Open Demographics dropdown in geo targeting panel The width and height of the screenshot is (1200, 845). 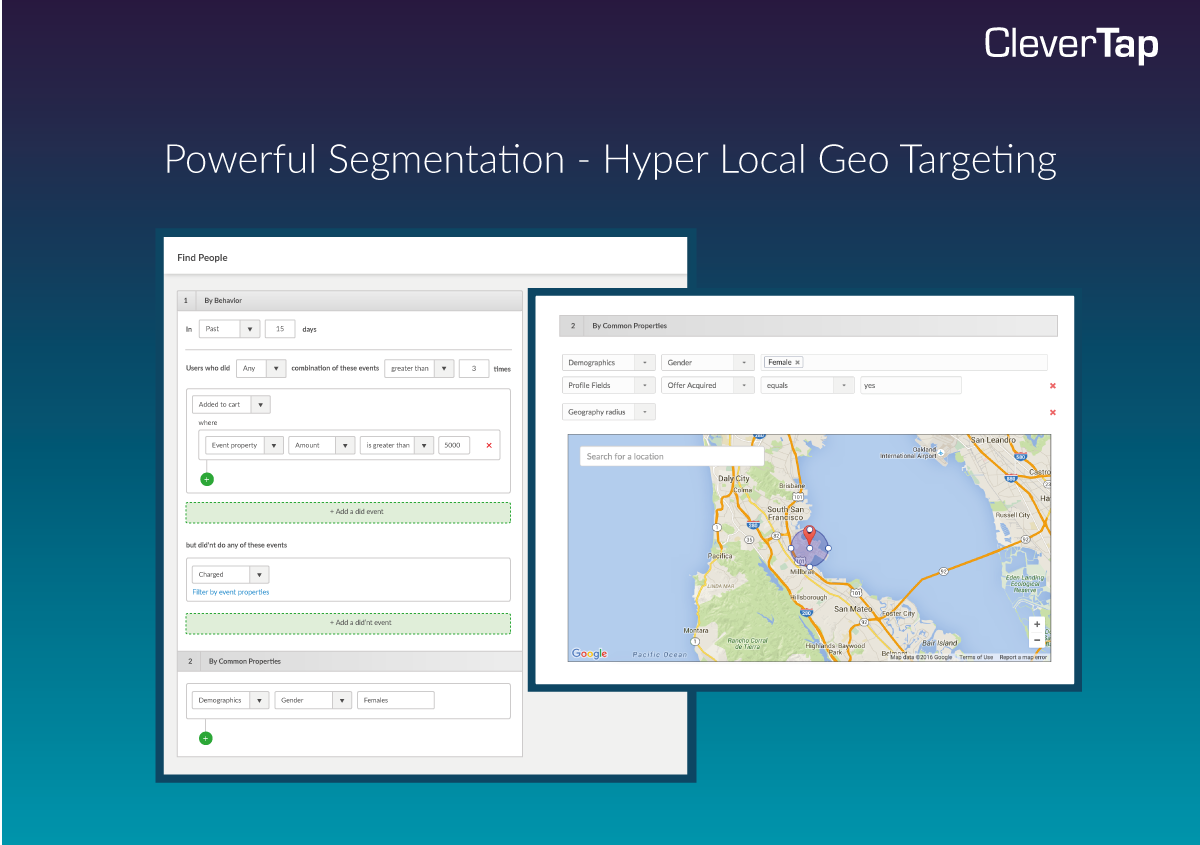pyautogui.click(x=609, y=362)
